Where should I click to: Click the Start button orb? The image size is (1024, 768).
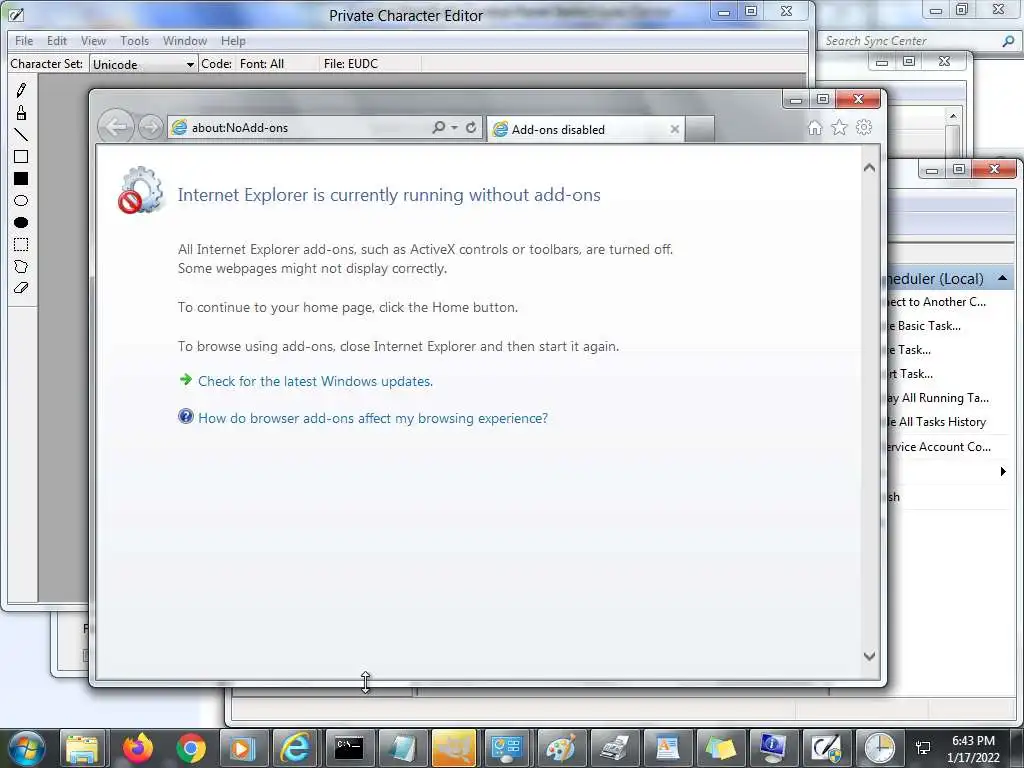[26, 748]
